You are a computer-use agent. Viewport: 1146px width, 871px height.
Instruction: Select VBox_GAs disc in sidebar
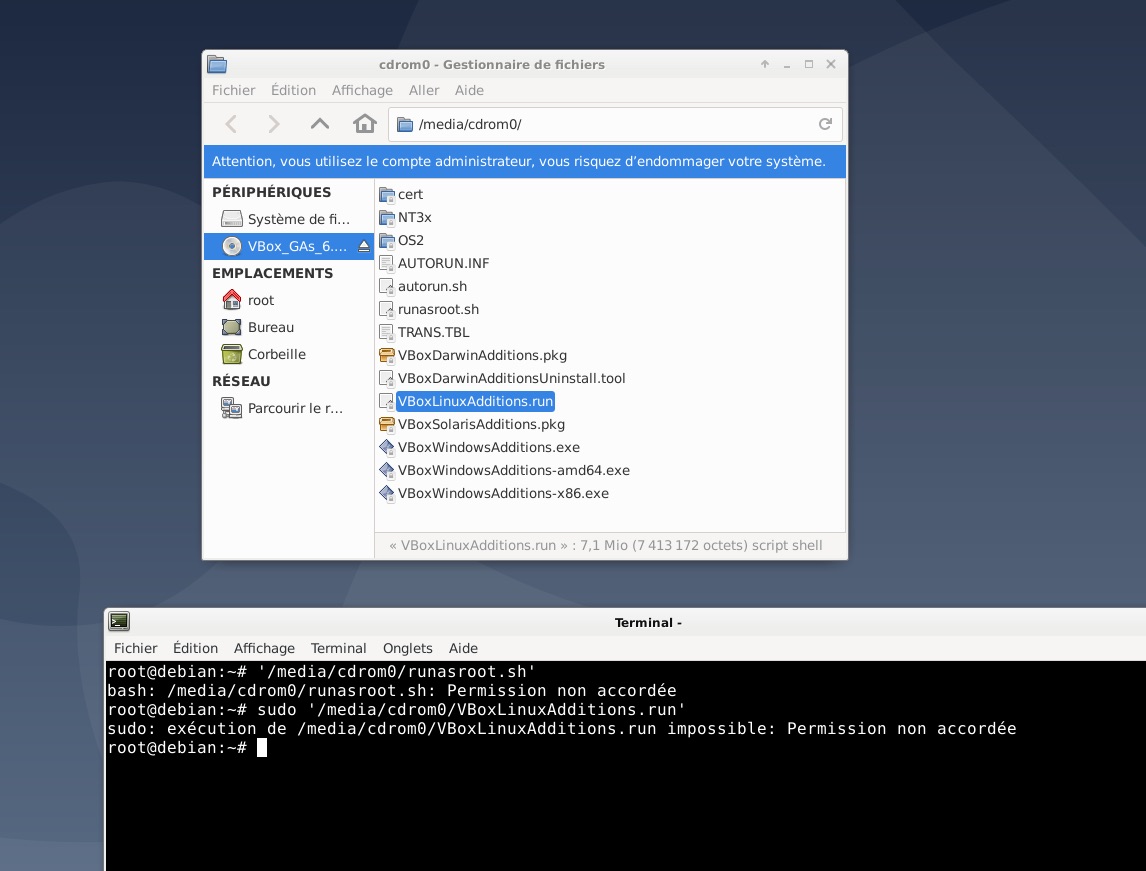click(x=289, y=246)
